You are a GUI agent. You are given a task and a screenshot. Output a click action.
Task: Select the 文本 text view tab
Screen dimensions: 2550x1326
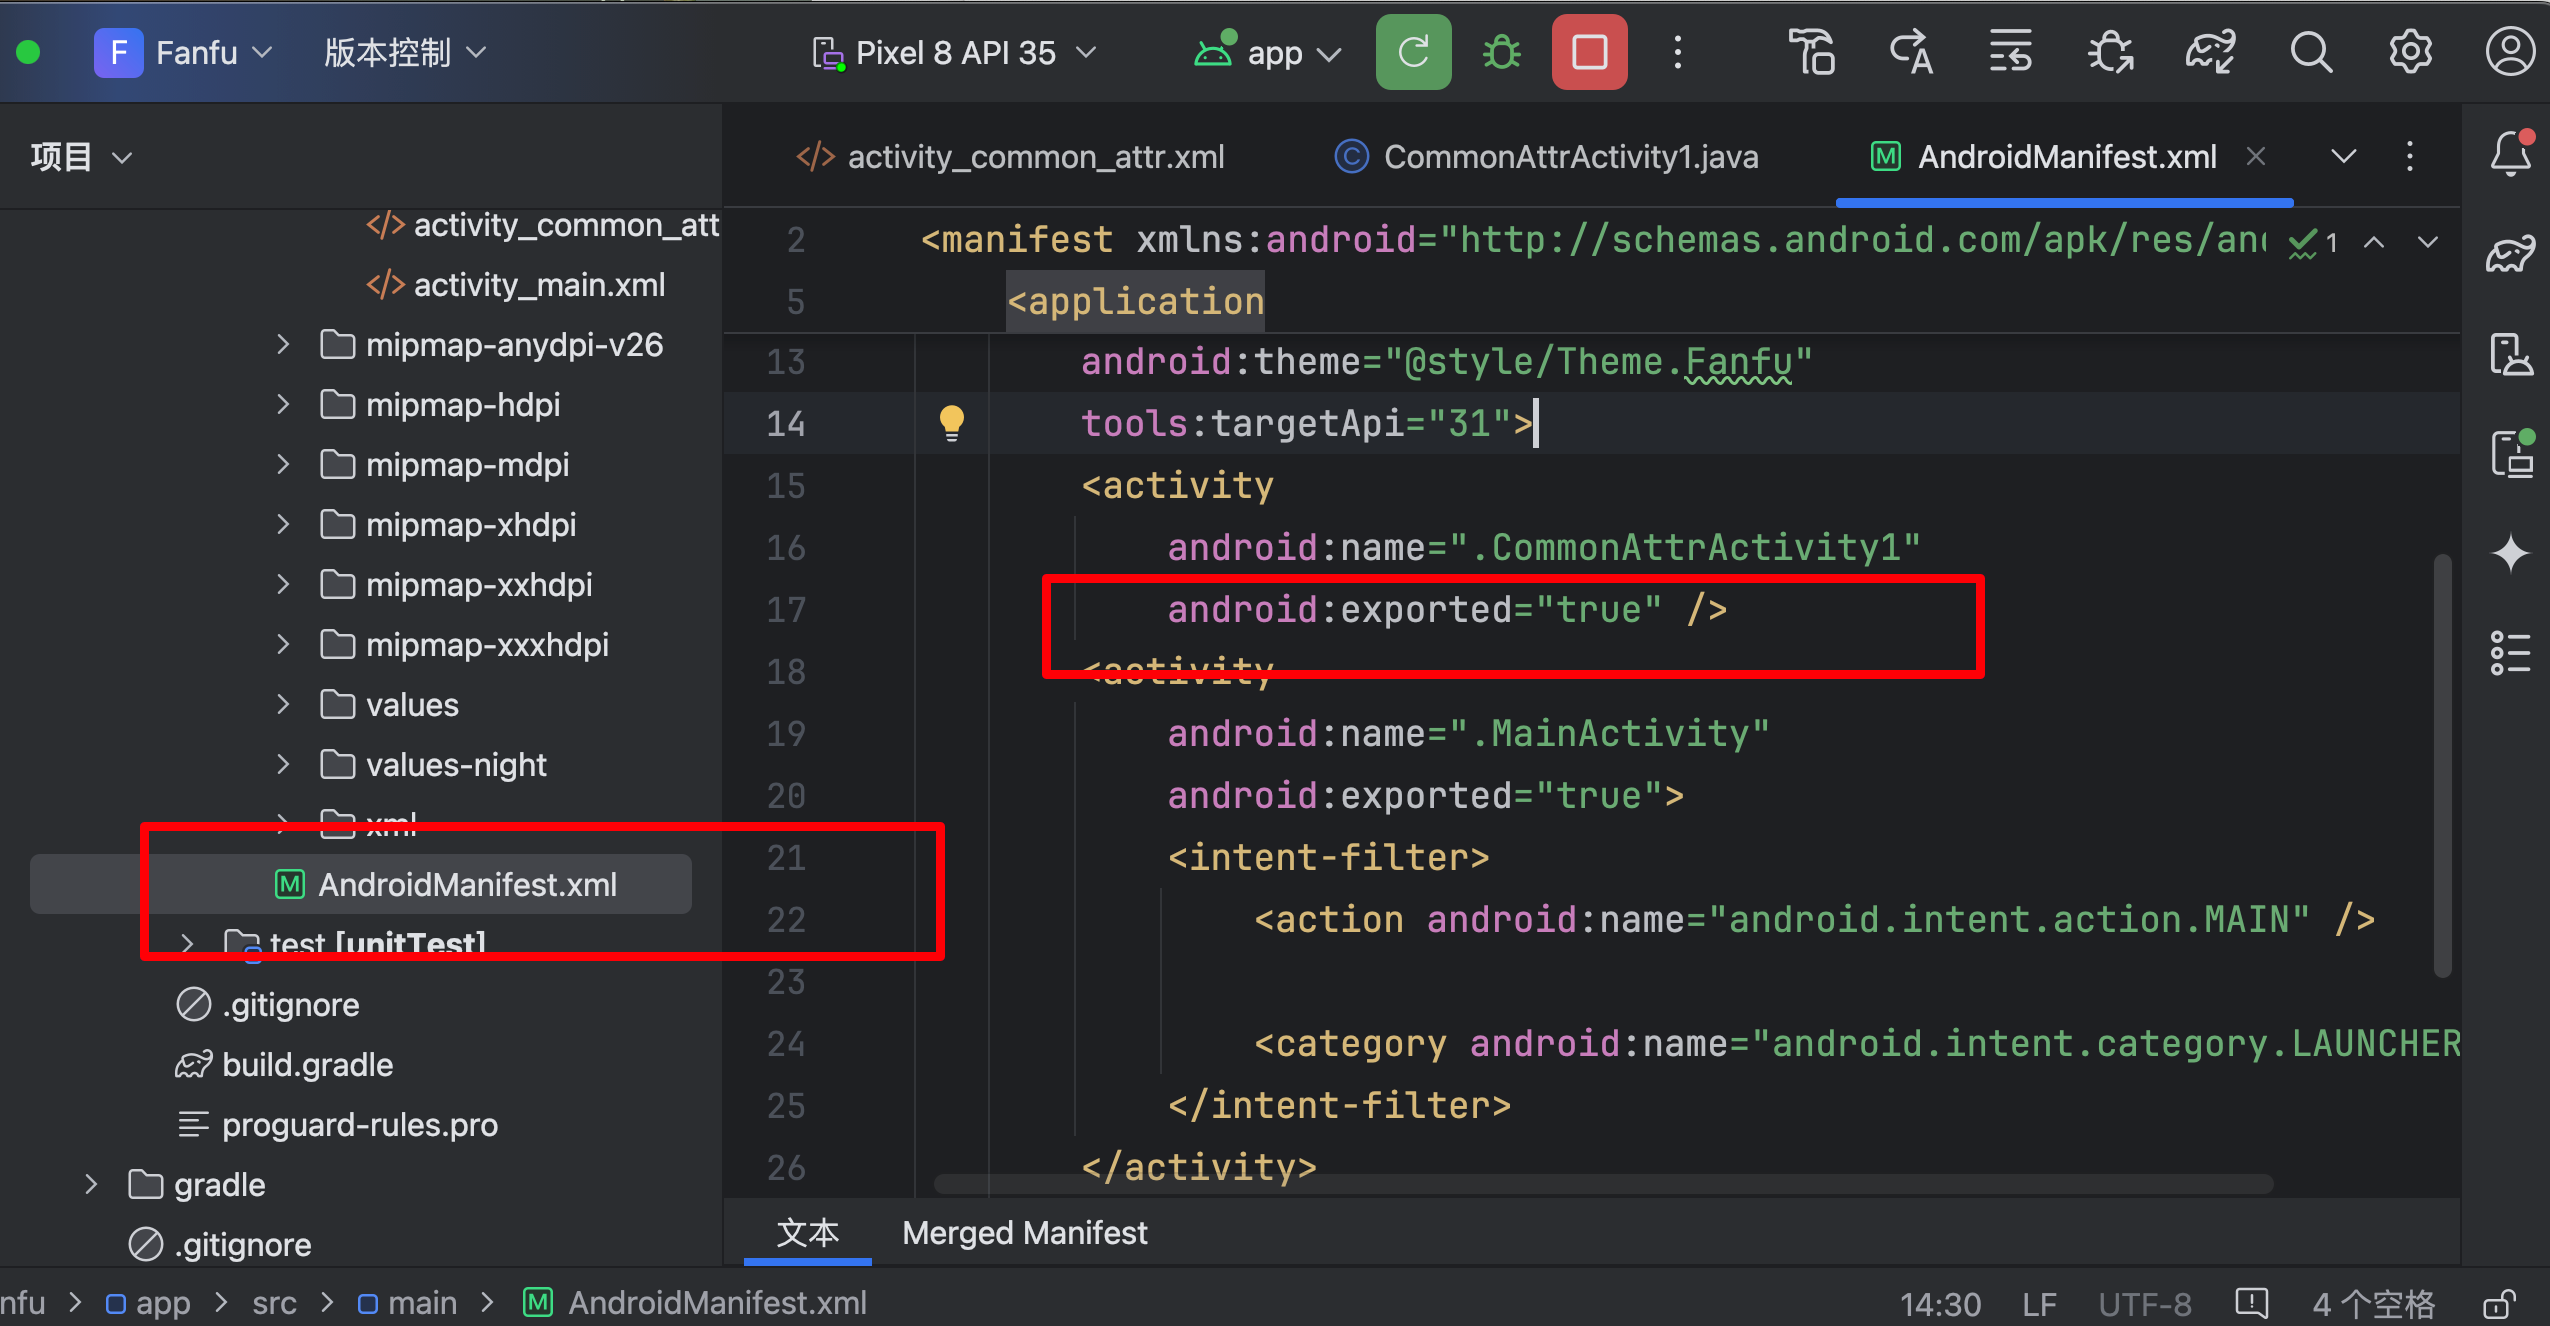[808, 1233]
